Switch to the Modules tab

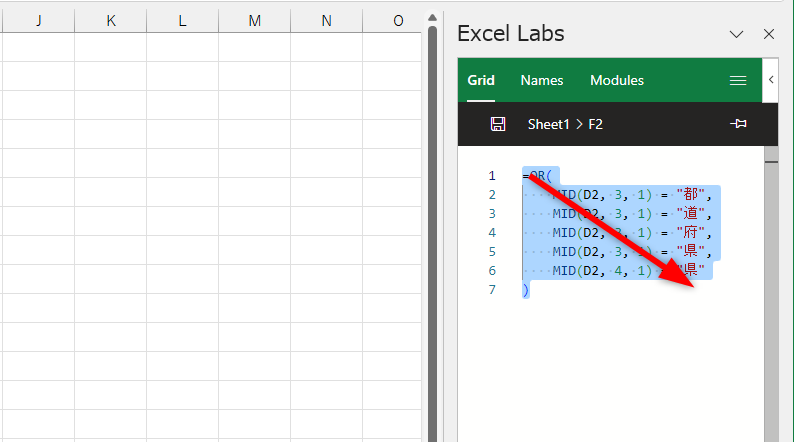click(617, 80)
